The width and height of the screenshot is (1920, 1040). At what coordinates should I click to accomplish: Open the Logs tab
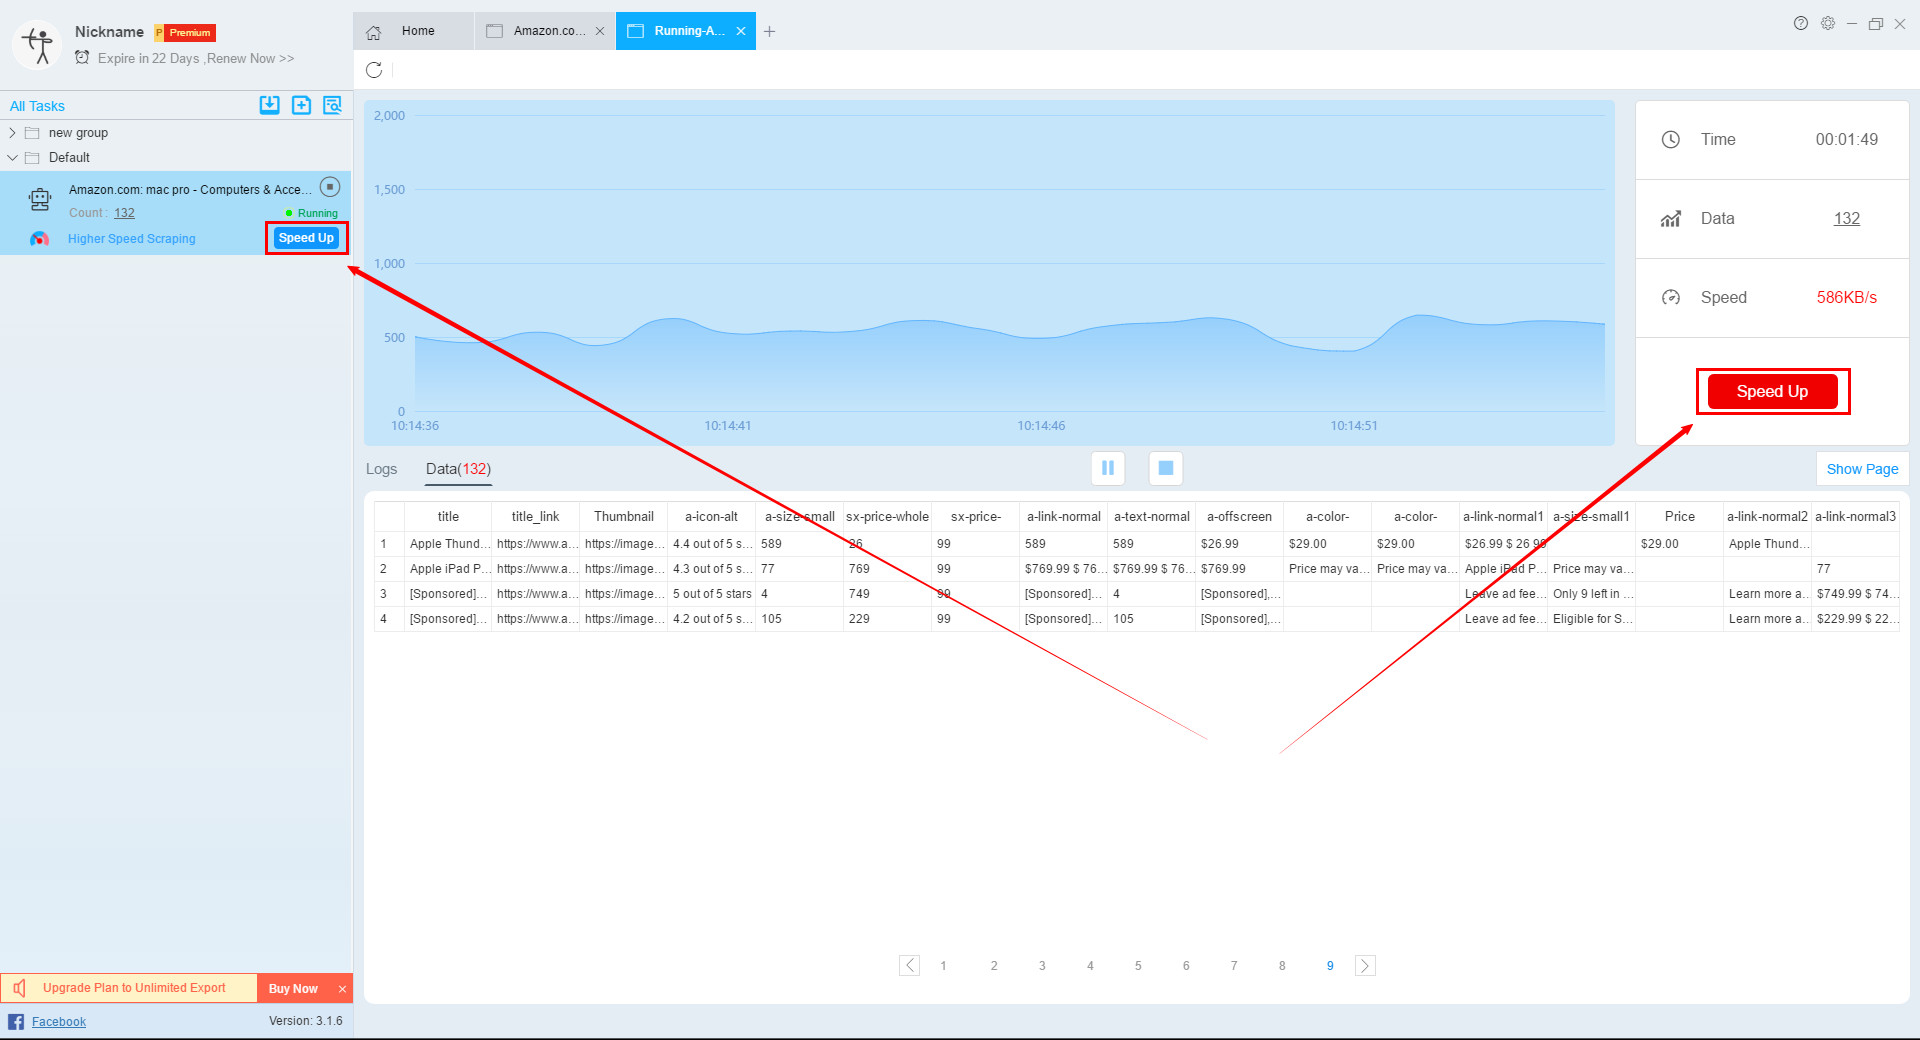pos(381,469)
